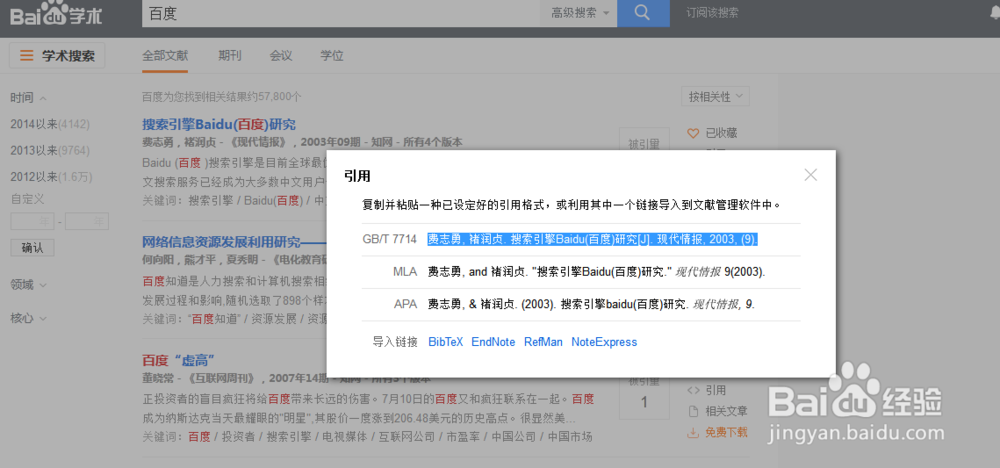The width and height of the screenshot is (1000, 468).
Task: Click the highlighted GB/T 7714 citation text
Action: (592, 239)
